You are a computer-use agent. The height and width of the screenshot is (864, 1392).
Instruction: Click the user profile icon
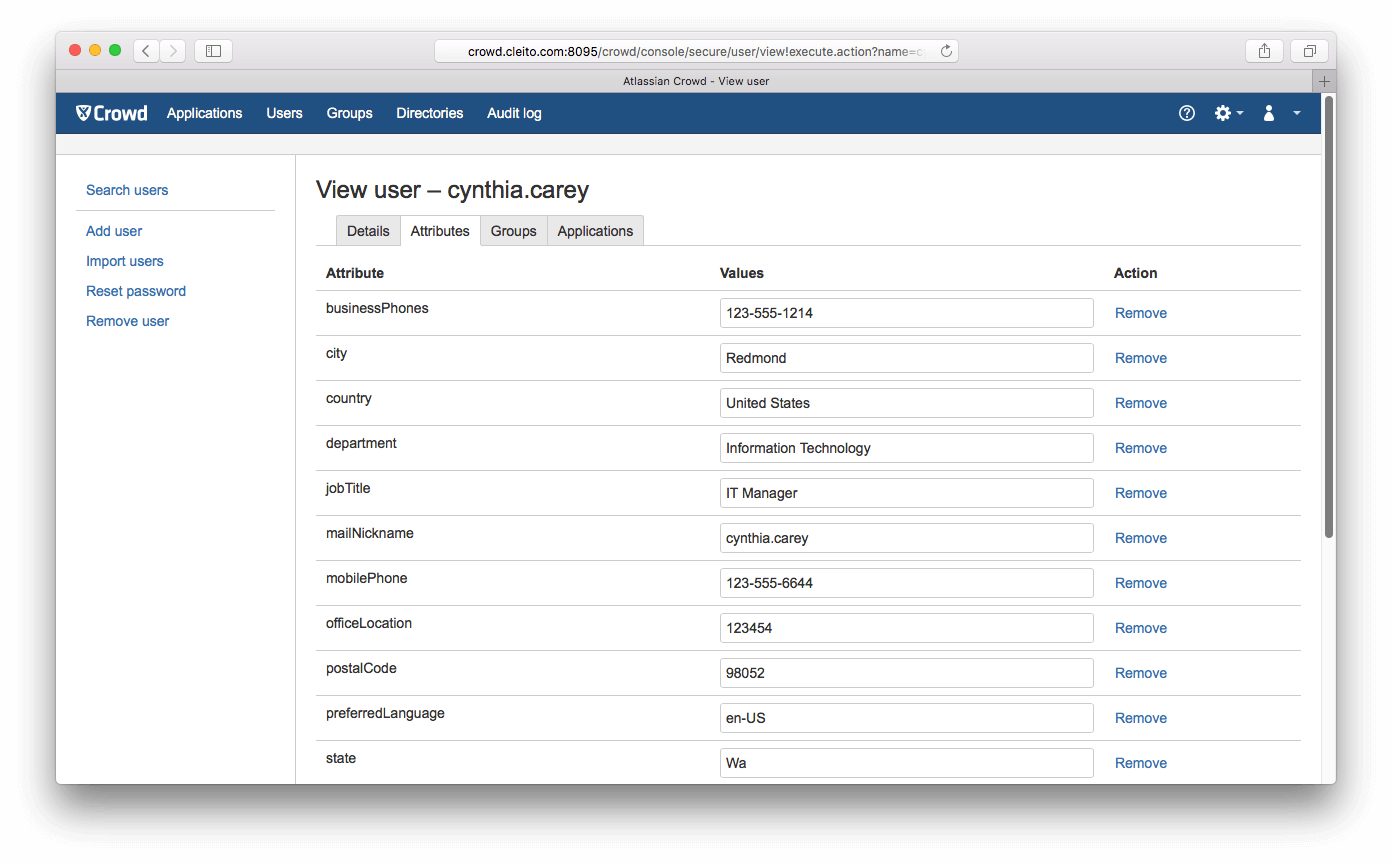[1269, 113]
